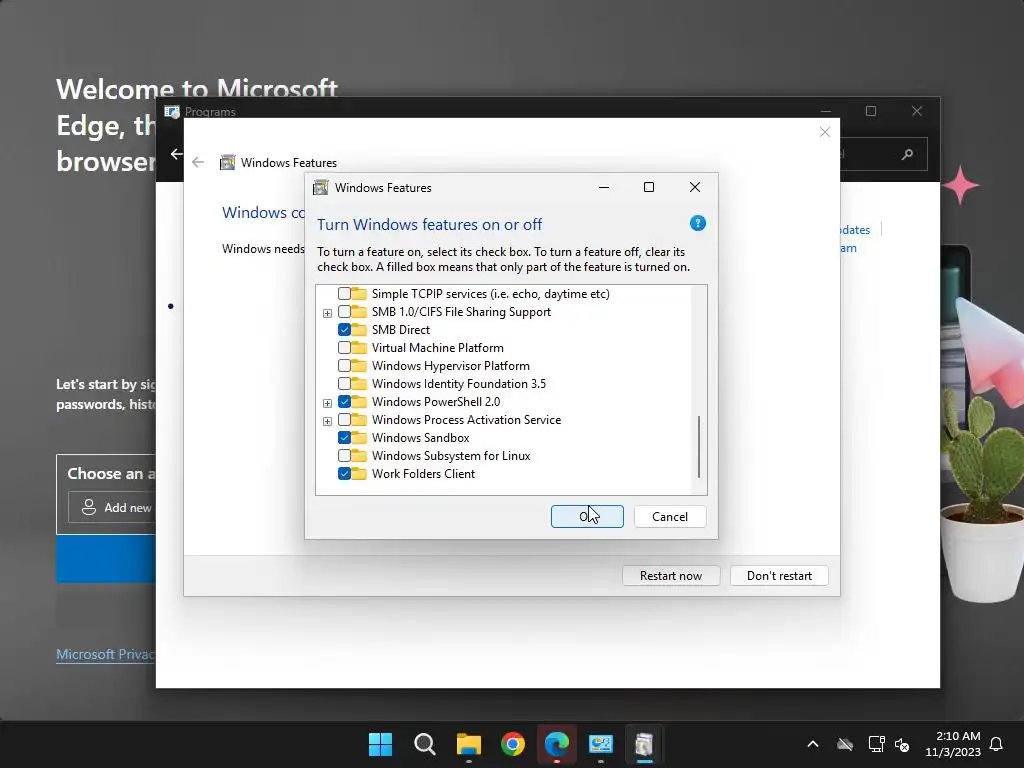Uncheck Windows PowerShell 2.0 checkbox

344,402
